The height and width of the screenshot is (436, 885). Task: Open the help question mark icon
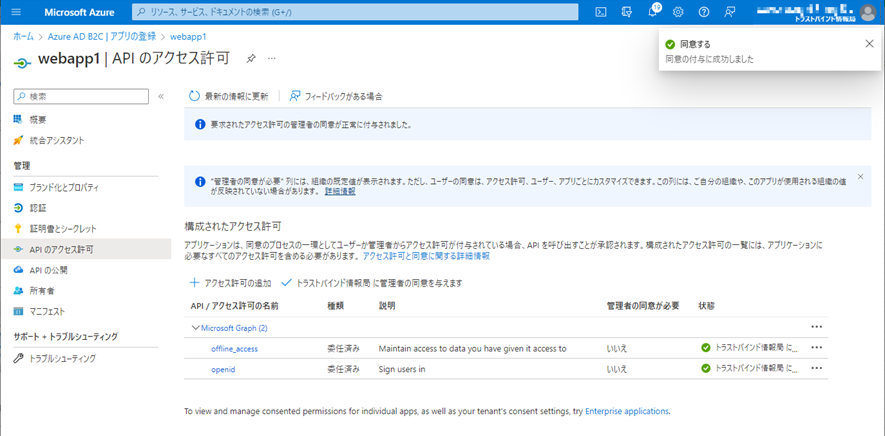tap(705, 12)
